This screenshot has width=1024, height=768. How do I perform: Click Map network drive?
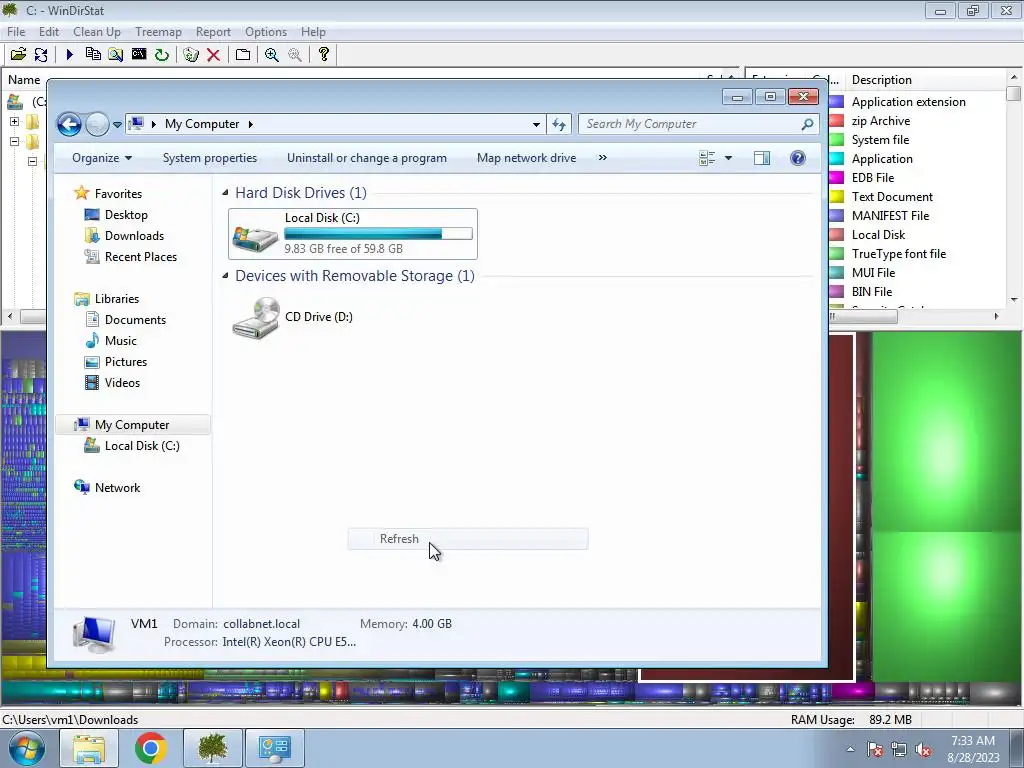coord(526,158)
